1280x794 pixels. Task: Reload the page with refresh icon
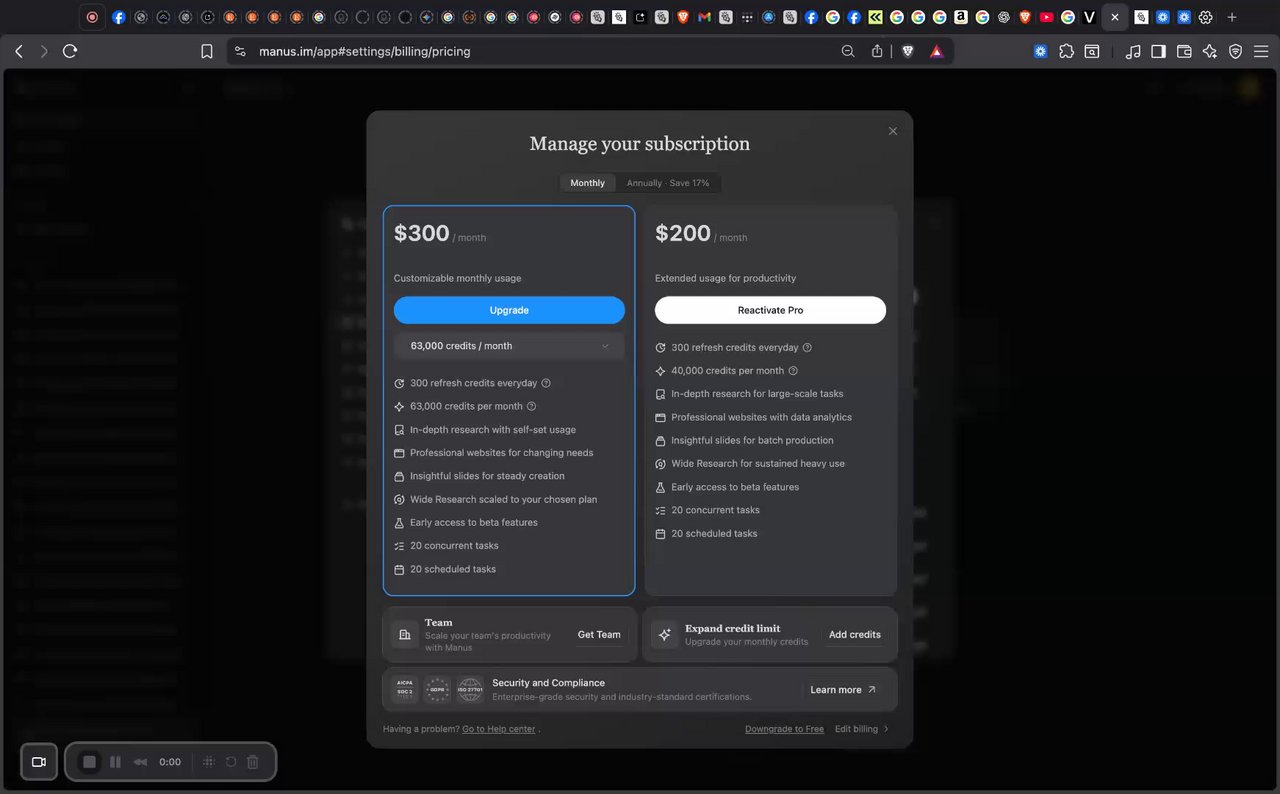coord(70,51)
